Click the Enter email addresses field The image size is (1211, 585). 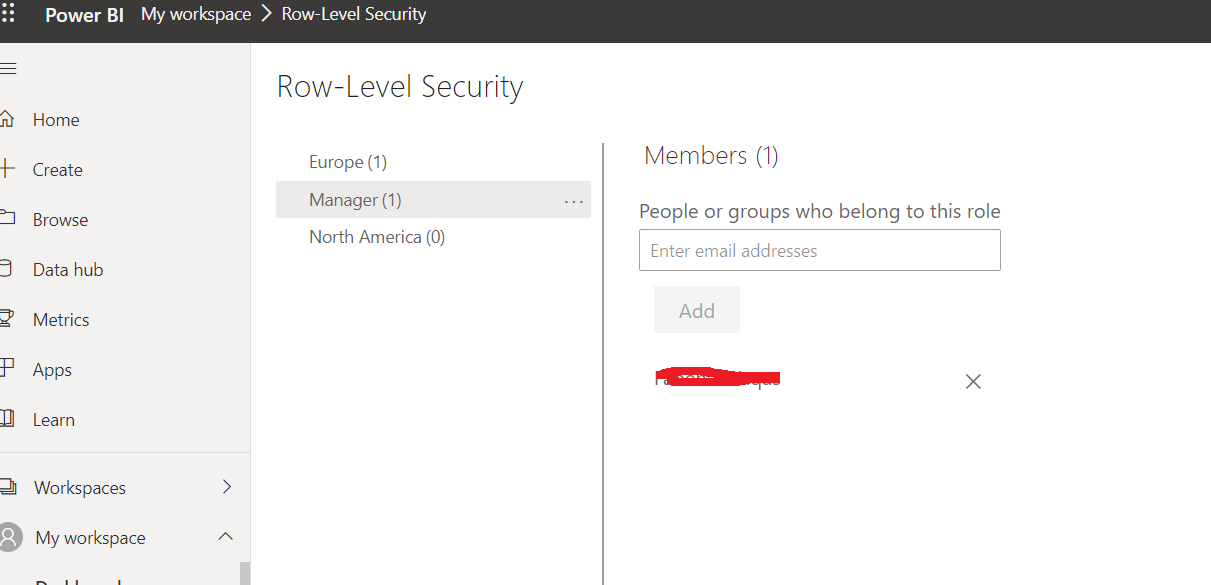pyautogui.click(x=820, y=250)
